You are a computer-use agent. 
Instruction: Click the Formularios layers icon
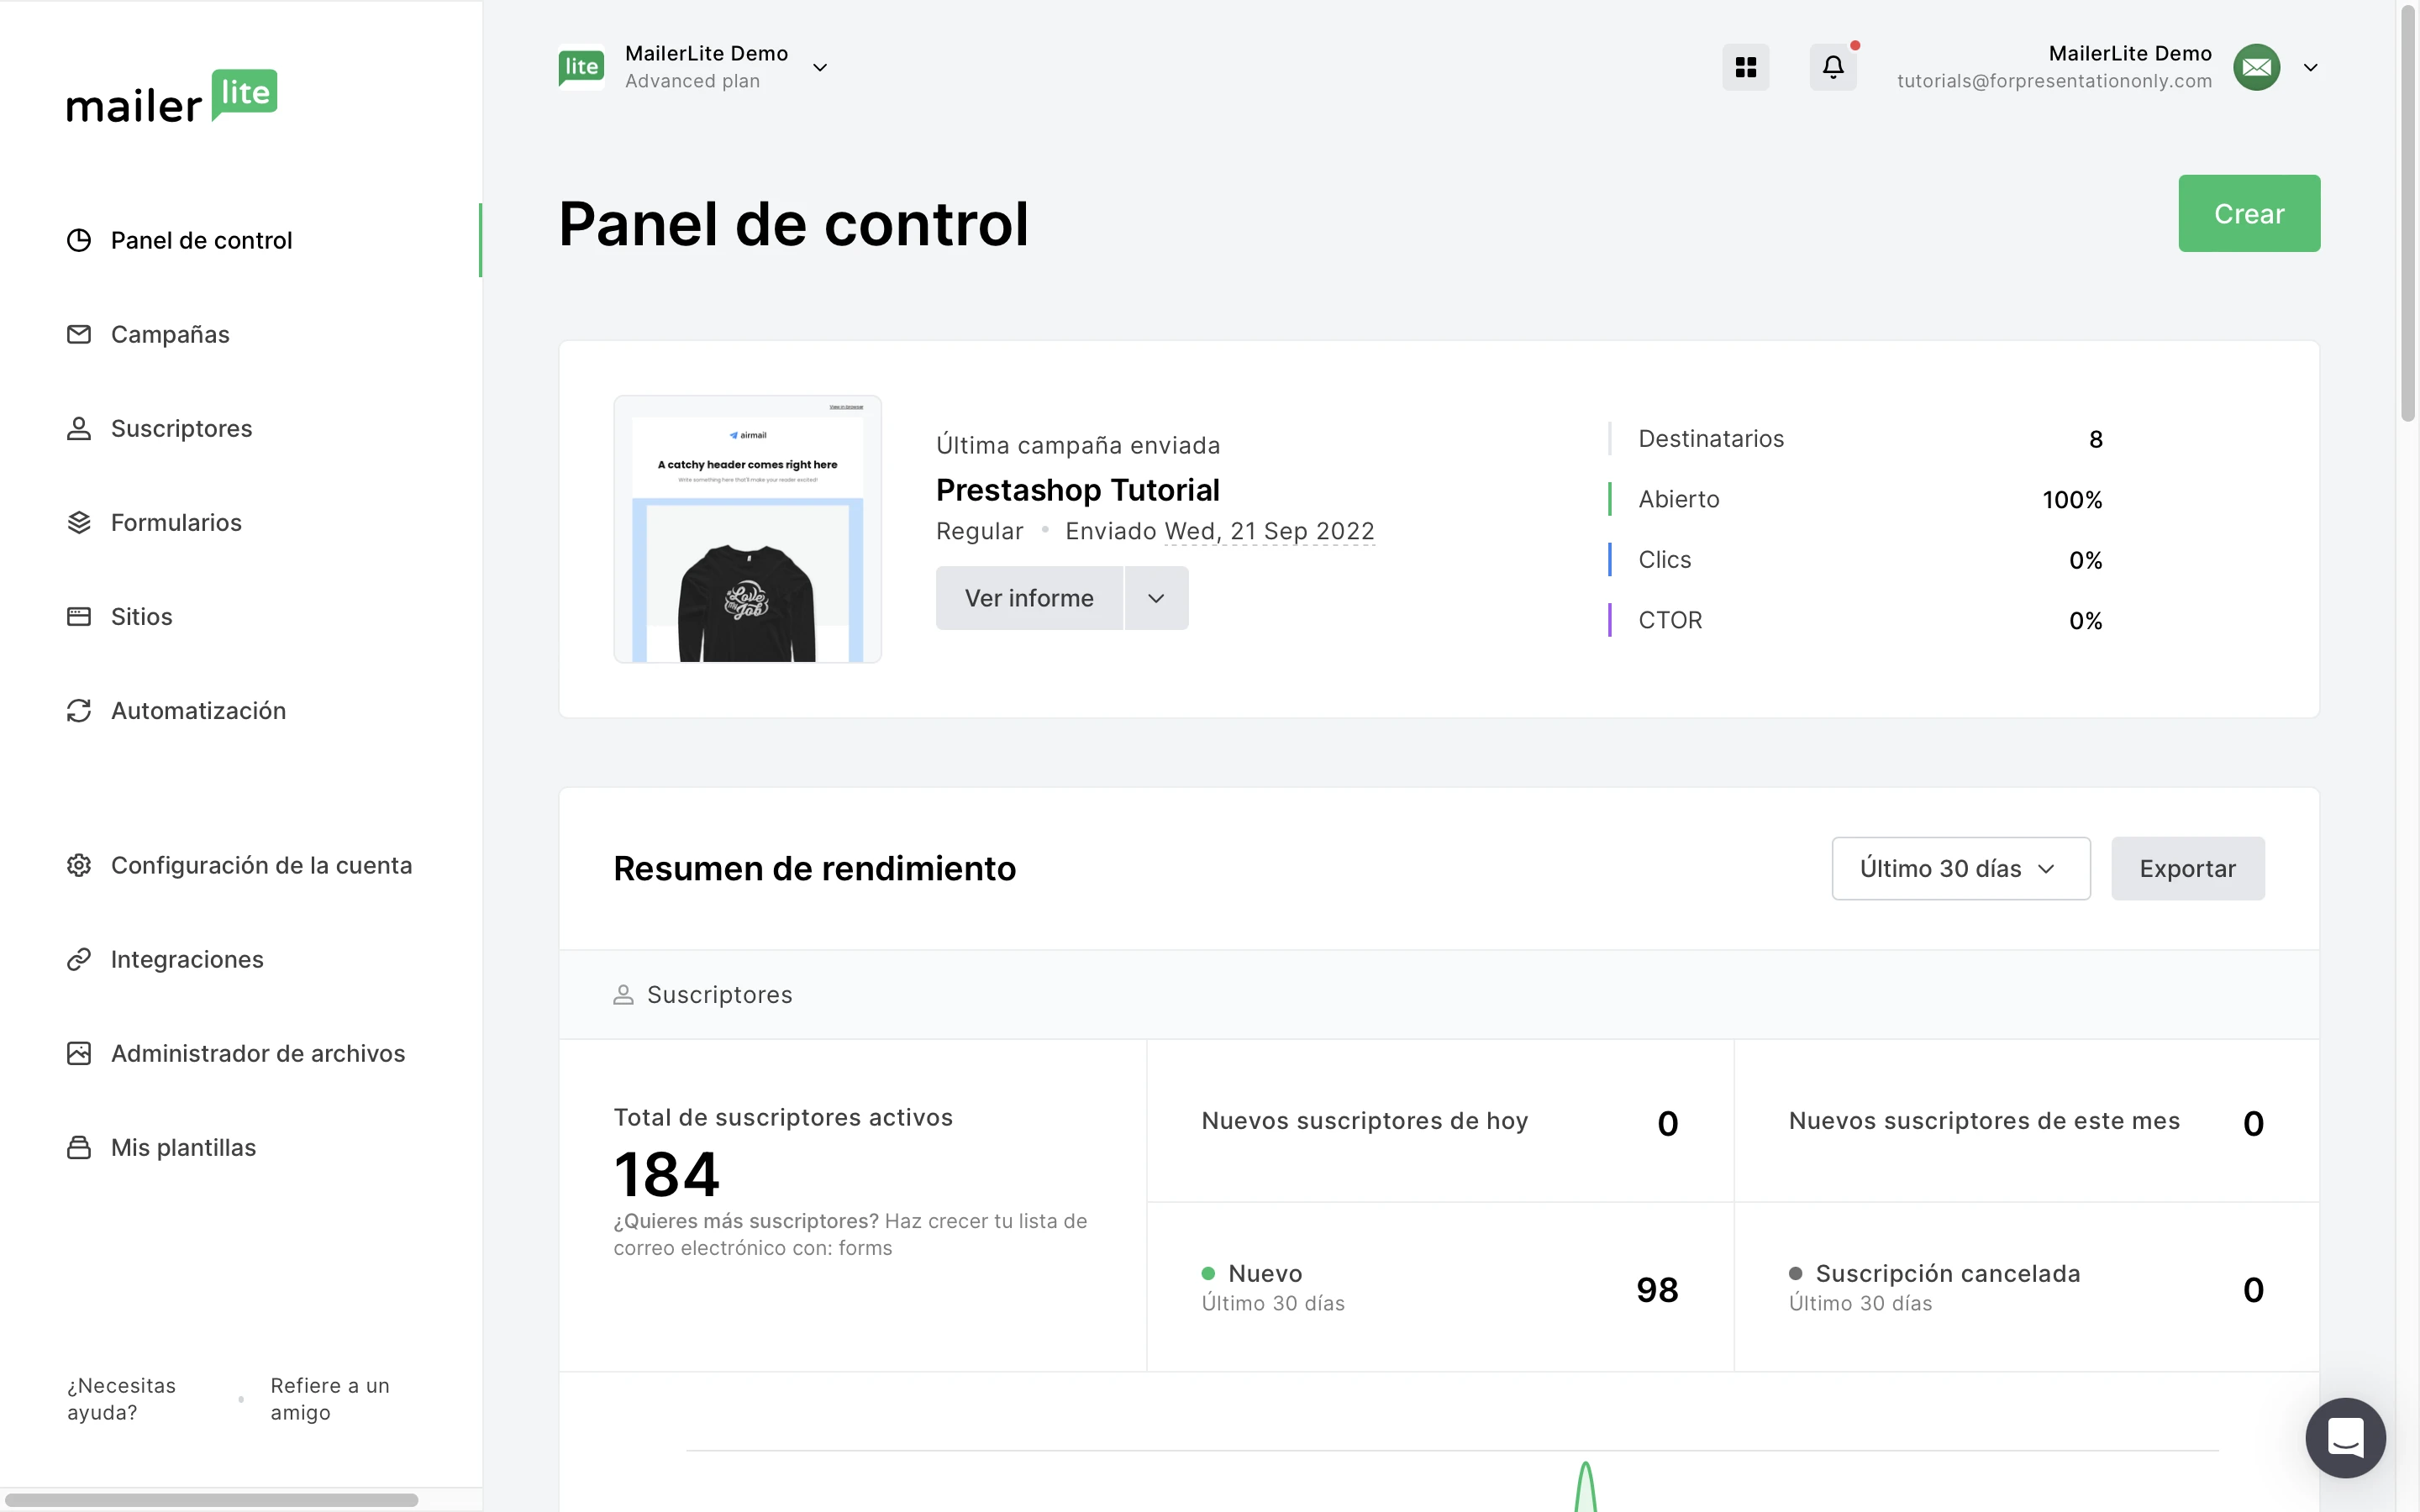pyautogui.click(x=79, y=523)
